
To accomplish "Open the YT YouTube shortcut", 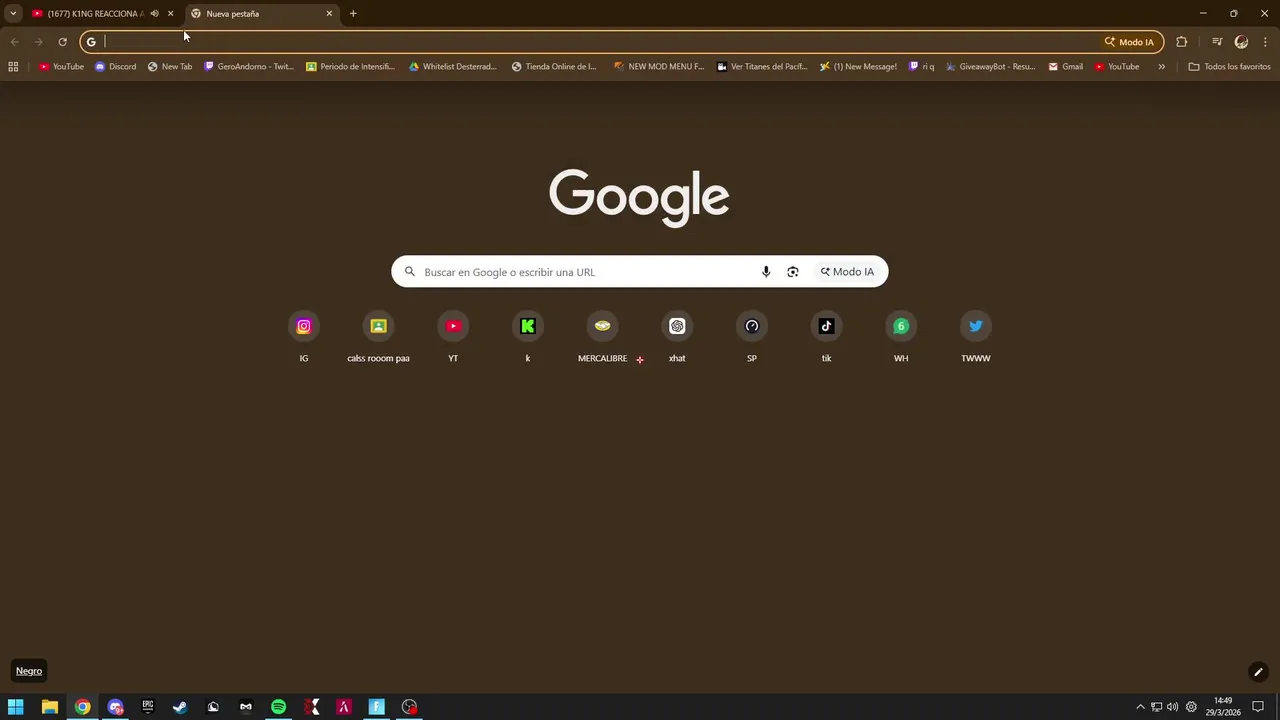I will coord(453,336).
